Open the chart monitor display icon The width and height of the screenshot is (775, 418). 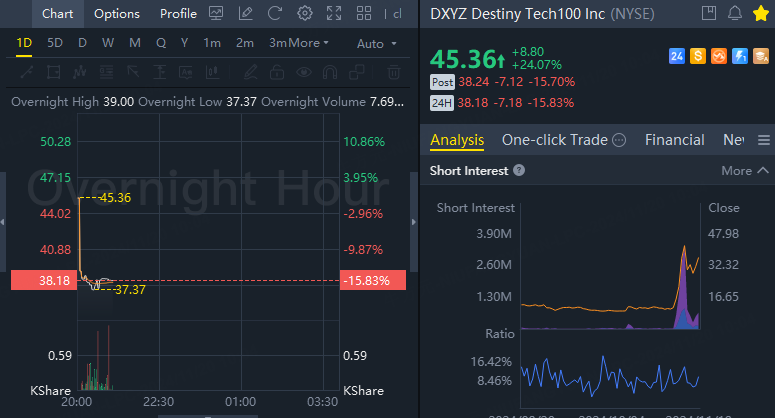[x=216, y=13]
